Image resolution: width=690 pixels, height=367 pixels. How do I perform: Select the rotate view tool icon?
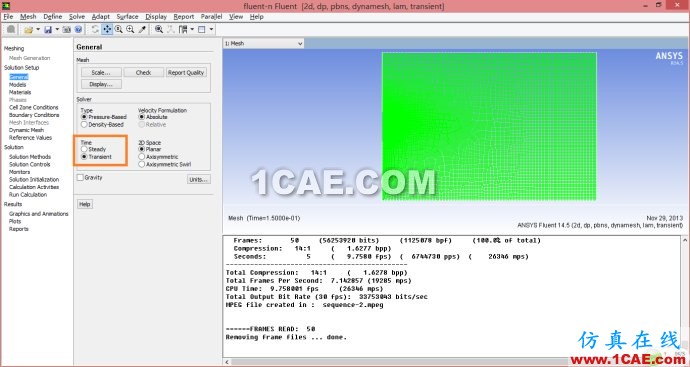pyautogui.click(x=95, y=29)
